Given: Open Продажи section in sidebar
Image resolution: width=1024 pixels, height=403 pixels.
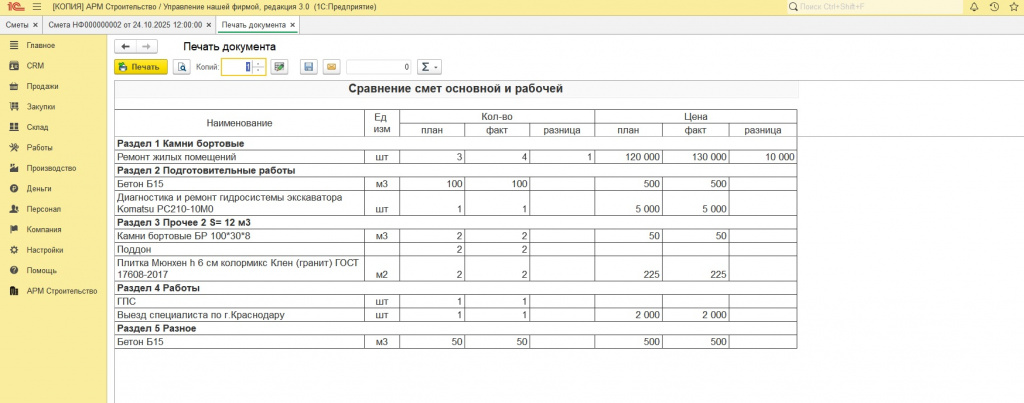Looking at the screenshot, I should 42,86.
